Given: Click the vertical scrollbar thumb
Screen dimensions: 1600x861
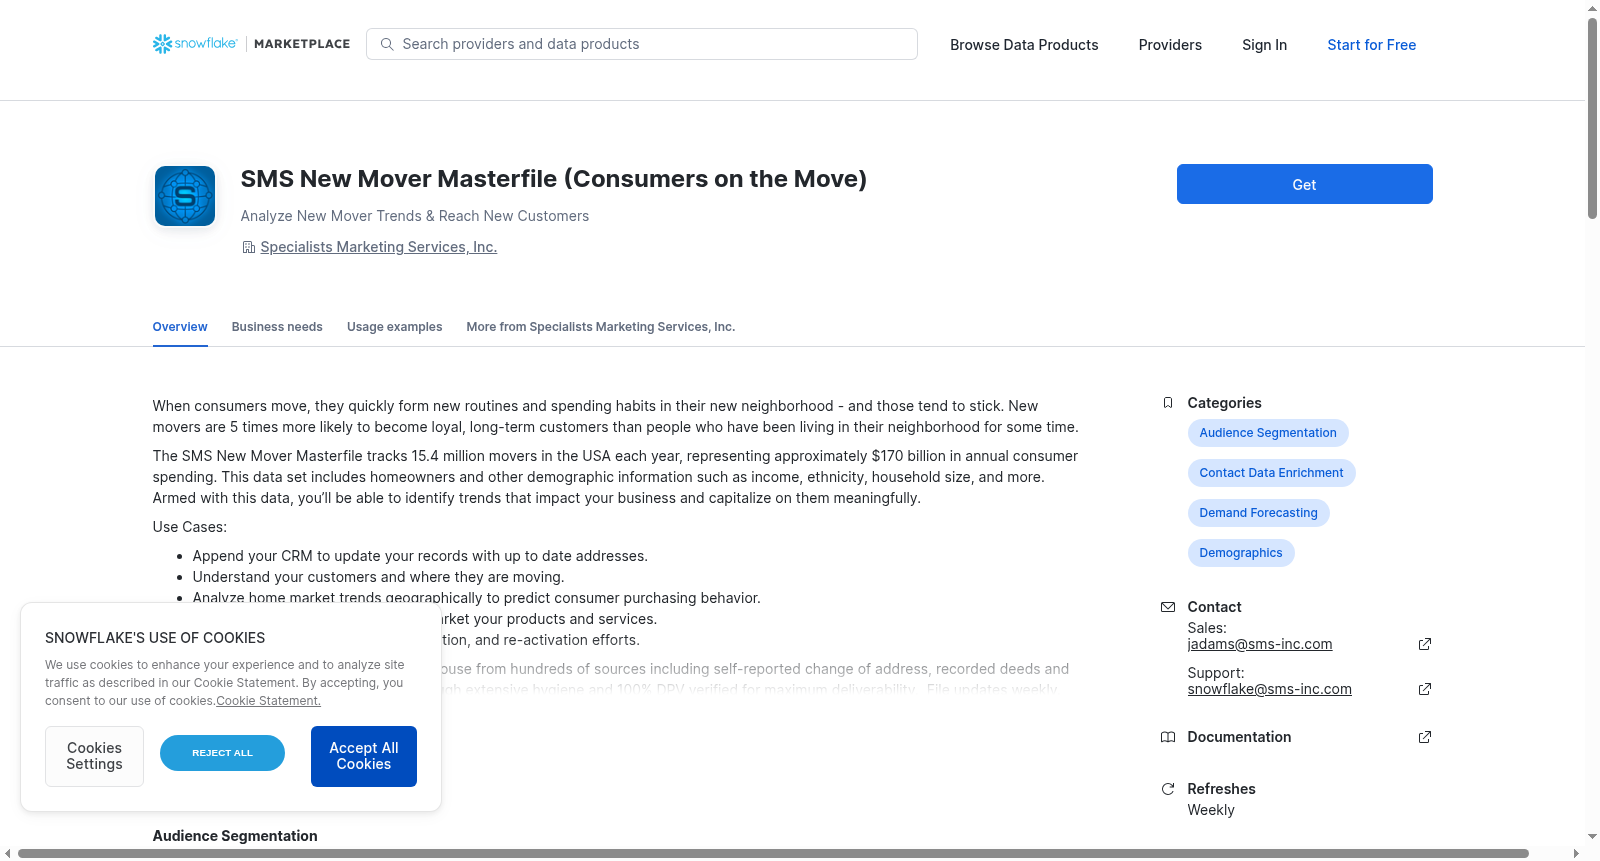Looking at the screenshot, I should click(1592, 118).
